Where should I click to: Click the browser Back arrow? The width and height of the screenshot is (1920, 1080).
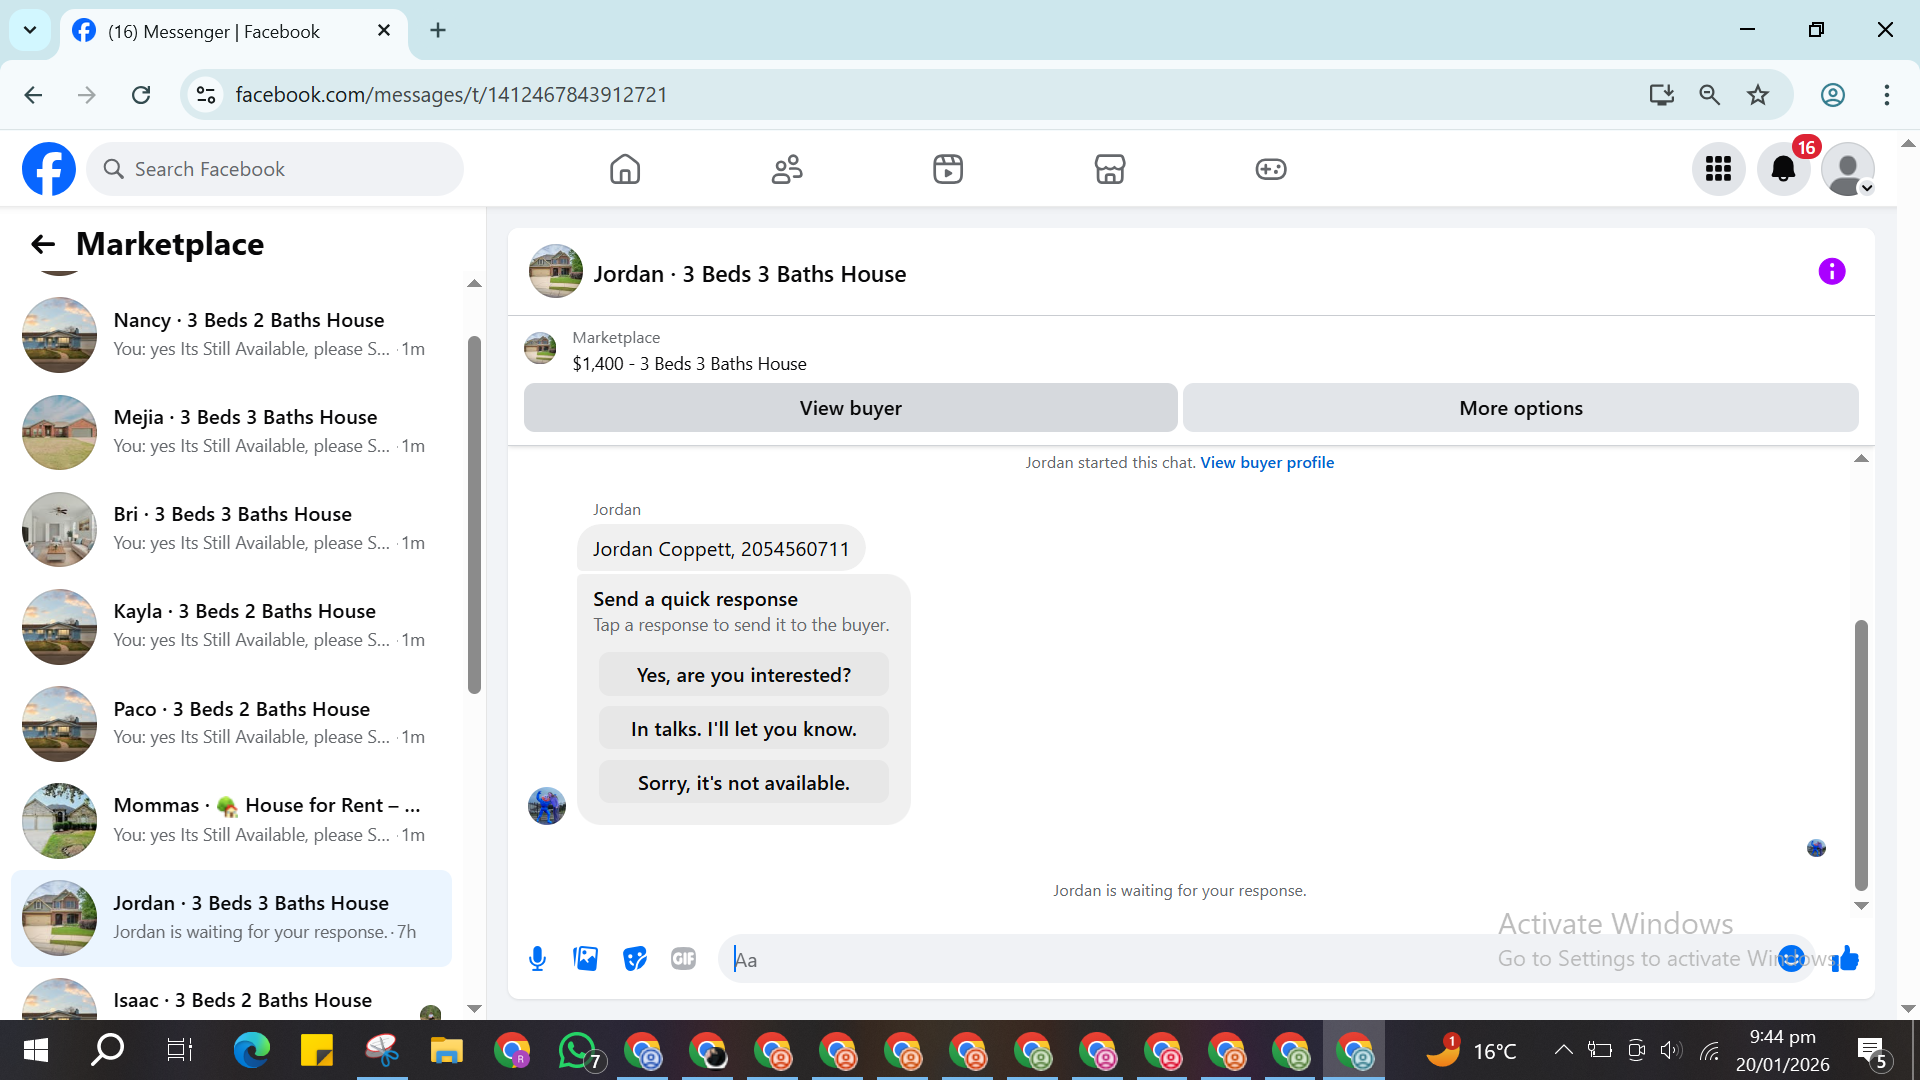click(x=33, y=95)
